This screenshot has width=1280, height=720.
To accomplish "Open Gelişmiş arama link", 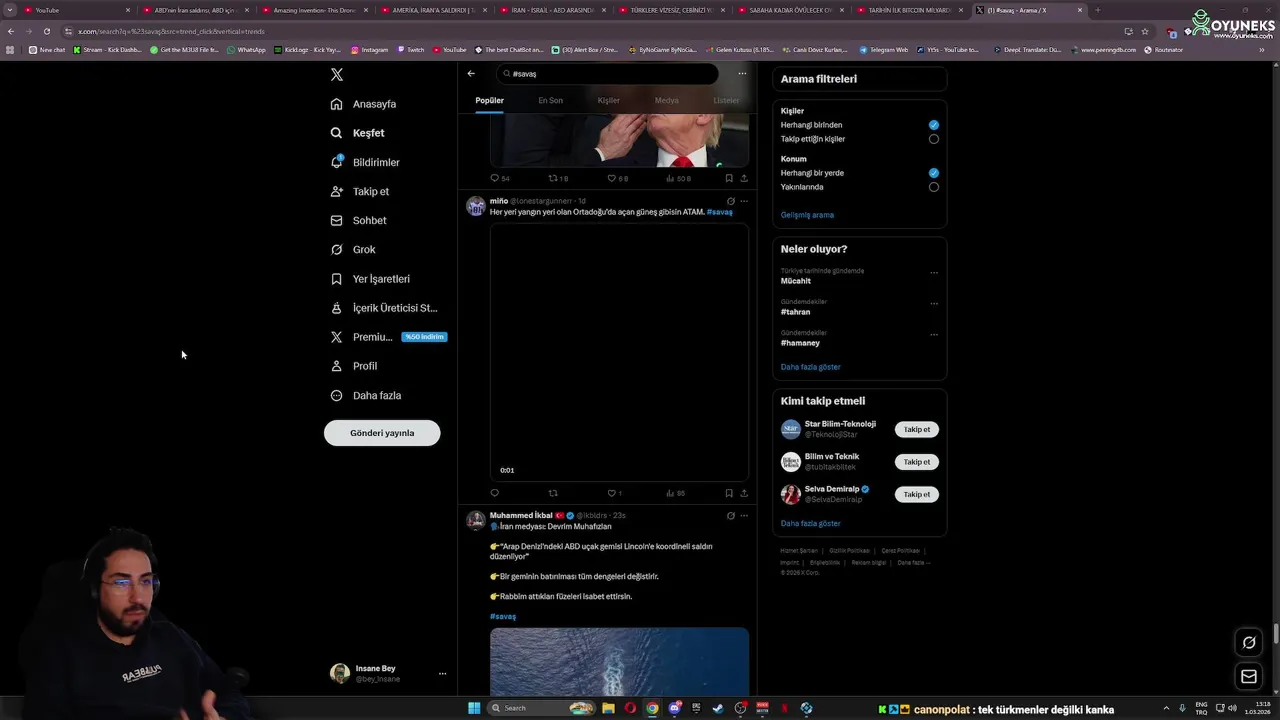I will tap(807, 215).
